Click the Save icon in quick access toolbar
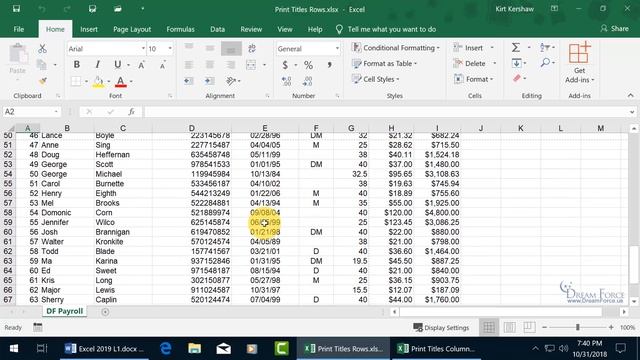 point(16,9)
